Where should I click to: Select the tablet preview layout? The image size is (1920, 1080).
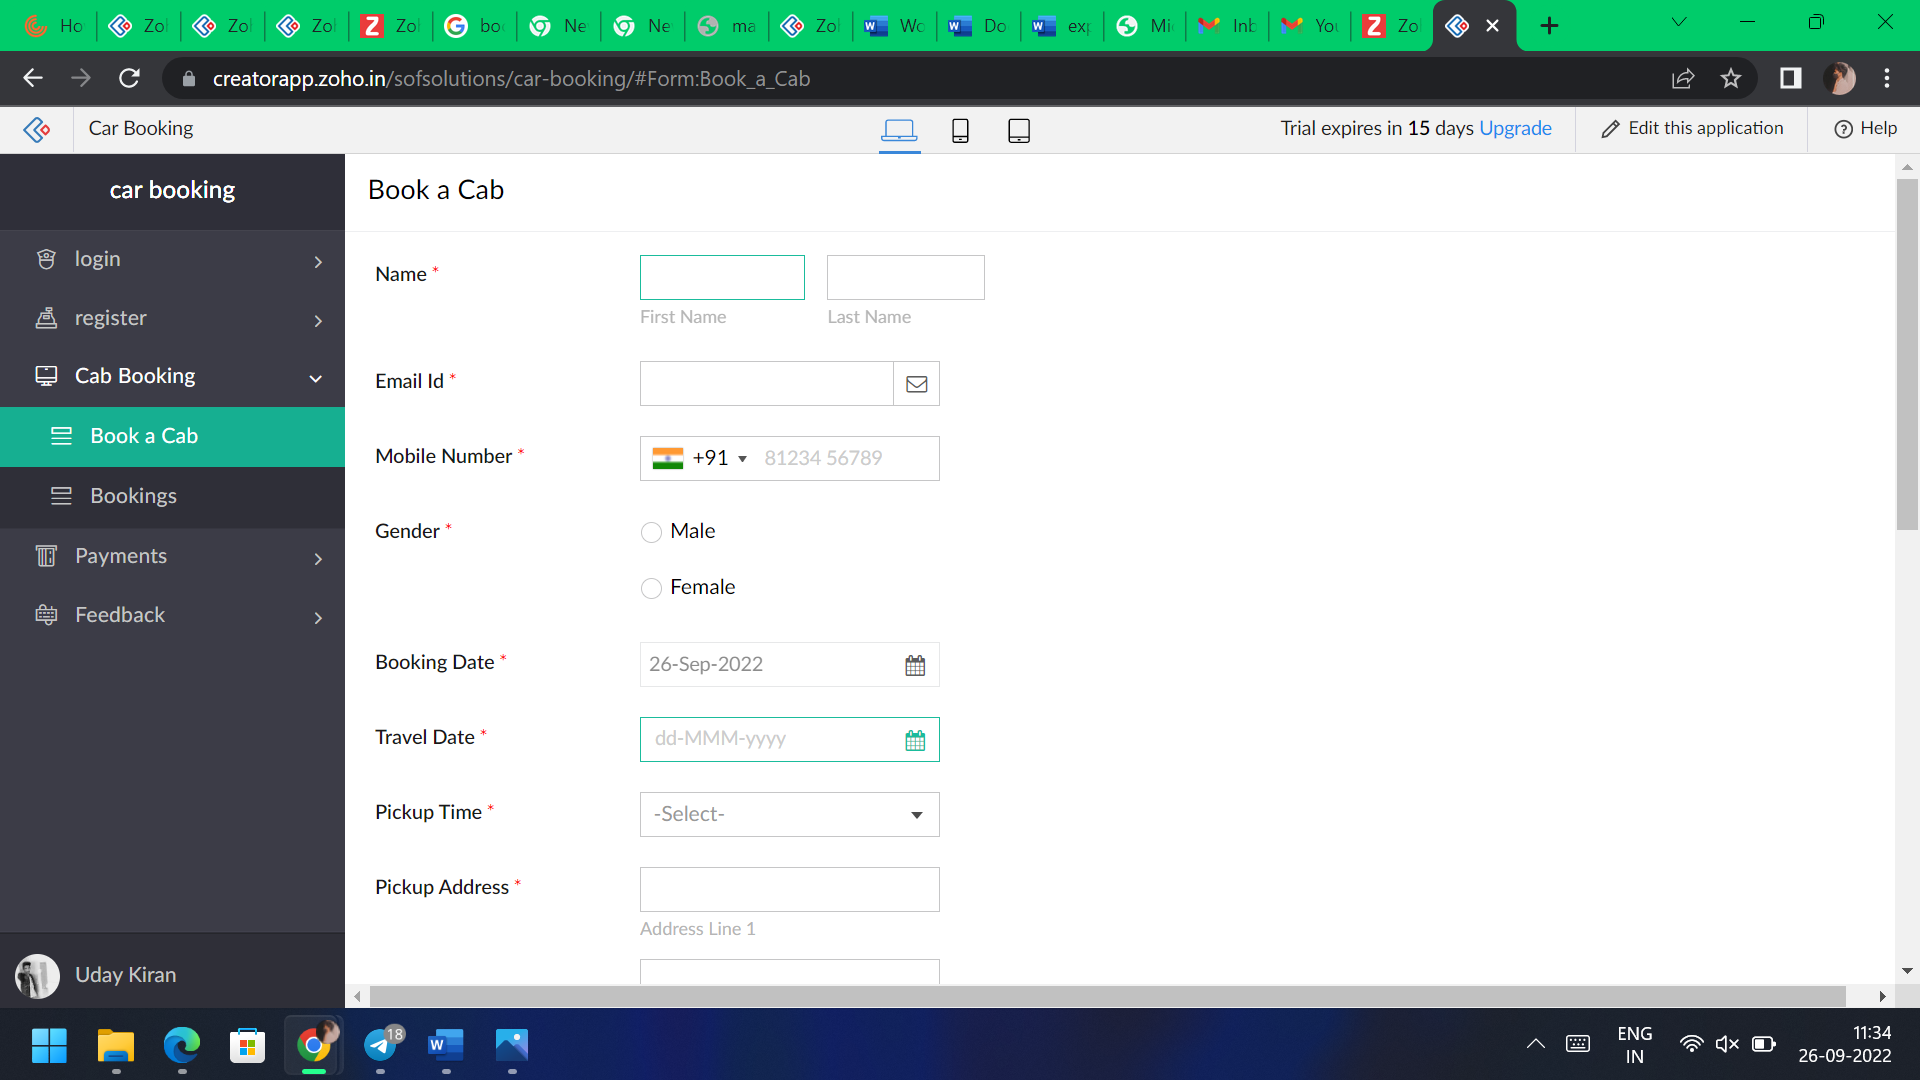pos(1018,130)
